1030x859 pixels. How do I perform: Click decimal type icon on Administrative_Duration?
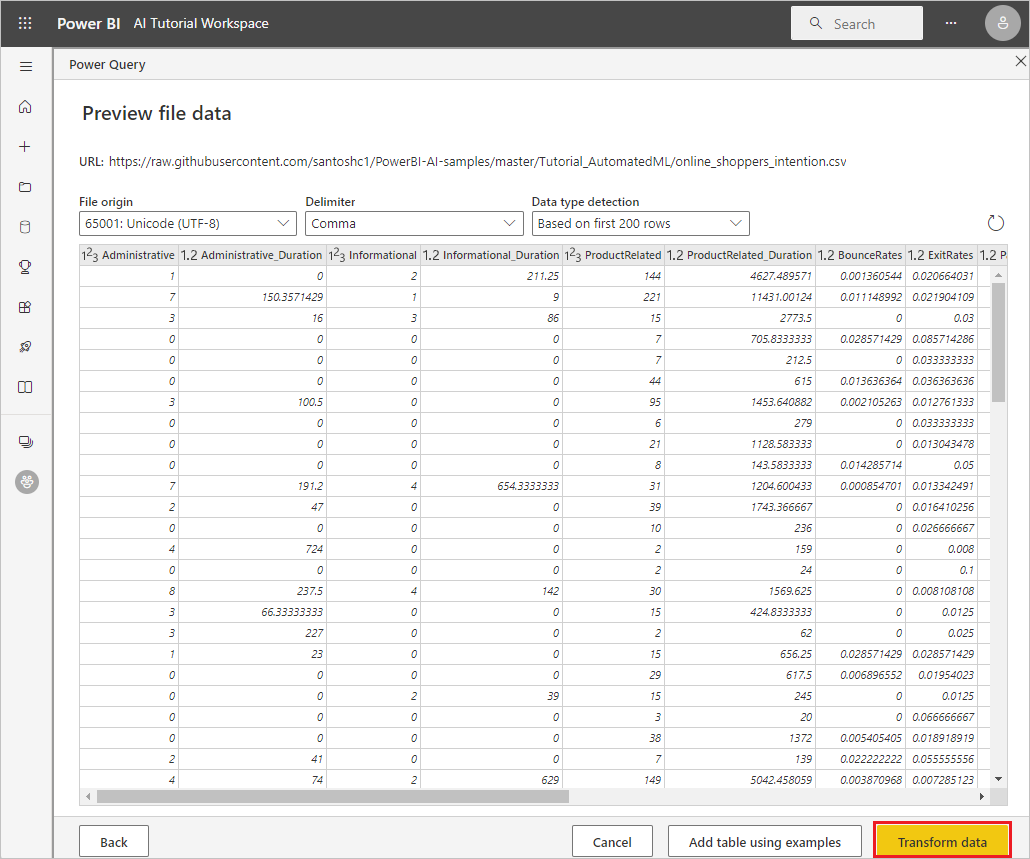[189, 255]
